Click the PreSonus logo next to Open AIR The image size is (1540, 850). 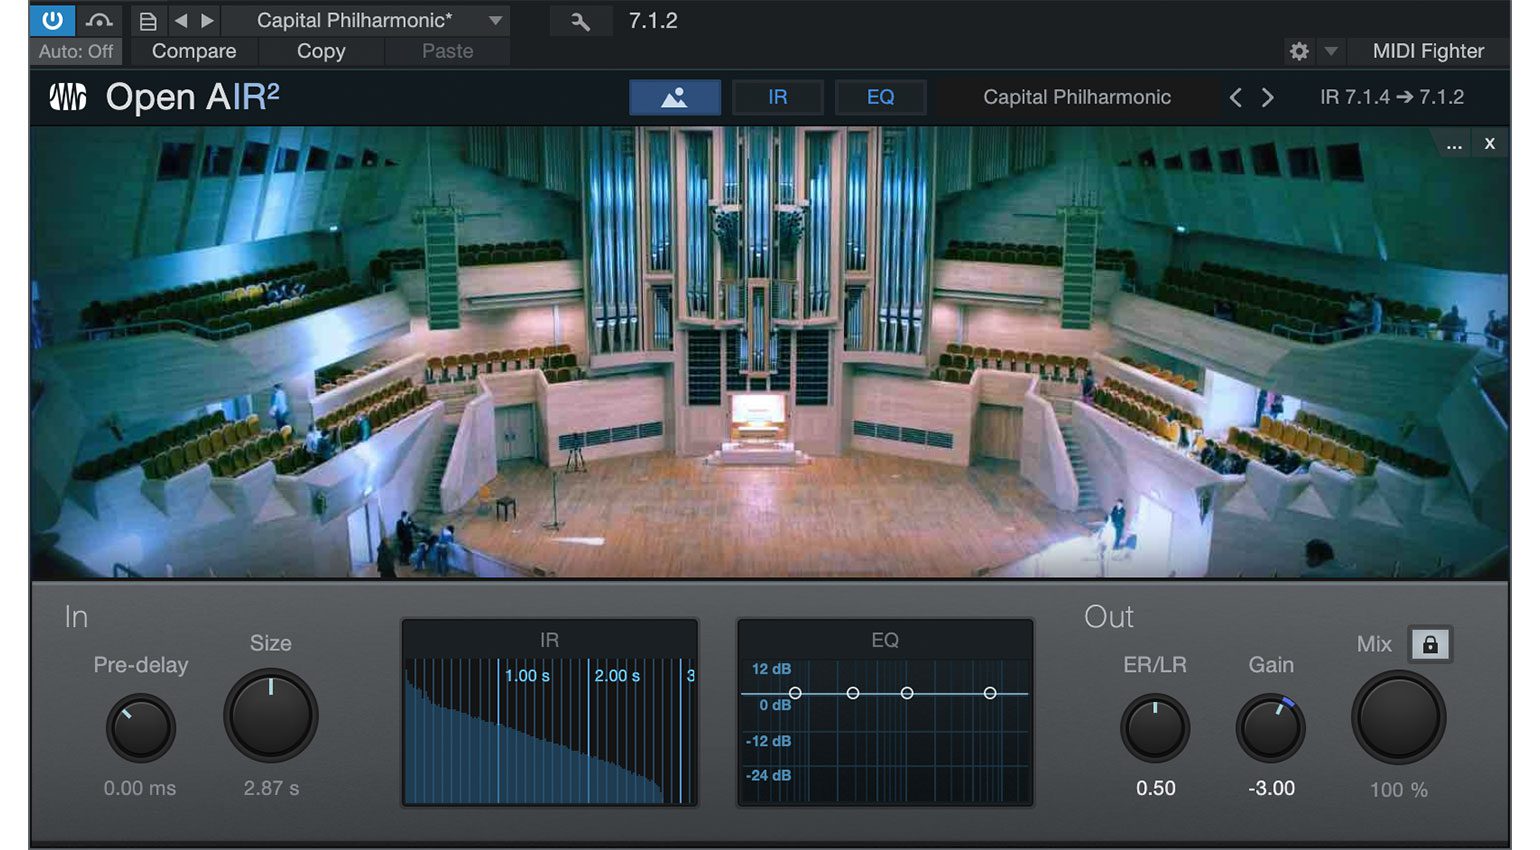coord(66,96)
